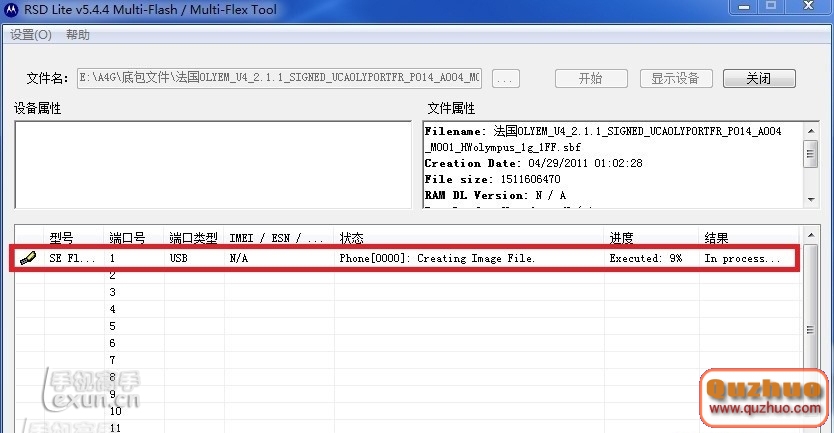Click the 'Creation Date' line in file properties
The height and width of the screenshot is (433, 834).
[x=533, y=163]
